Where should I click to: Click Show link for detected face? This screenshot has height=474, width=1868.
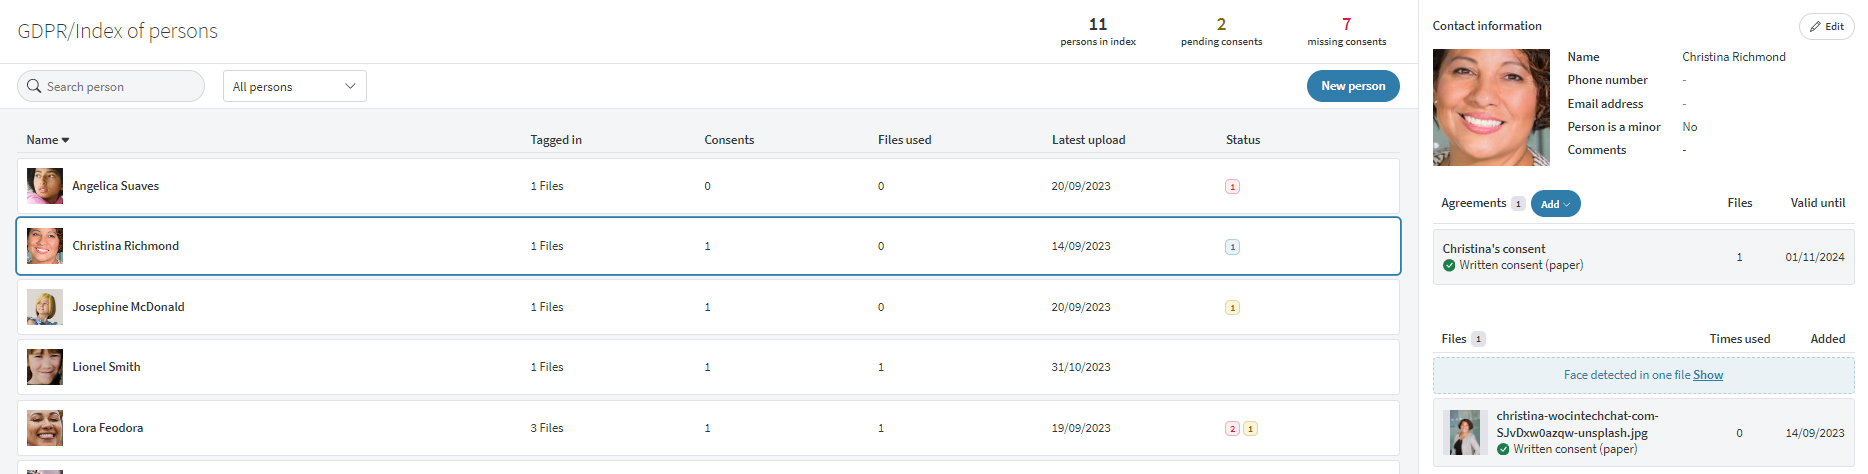pos(1708,375)
